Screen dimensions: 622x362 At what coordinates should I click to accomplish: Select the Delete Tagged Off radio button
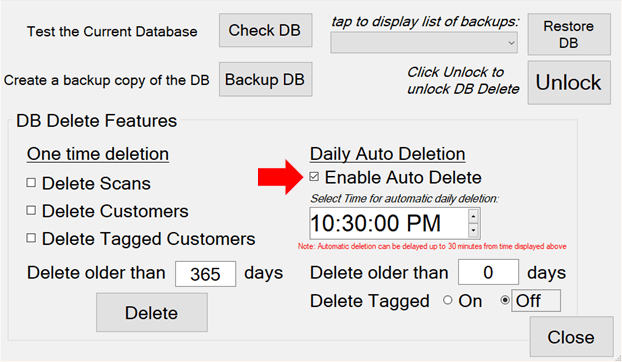(x=505, y=301)
